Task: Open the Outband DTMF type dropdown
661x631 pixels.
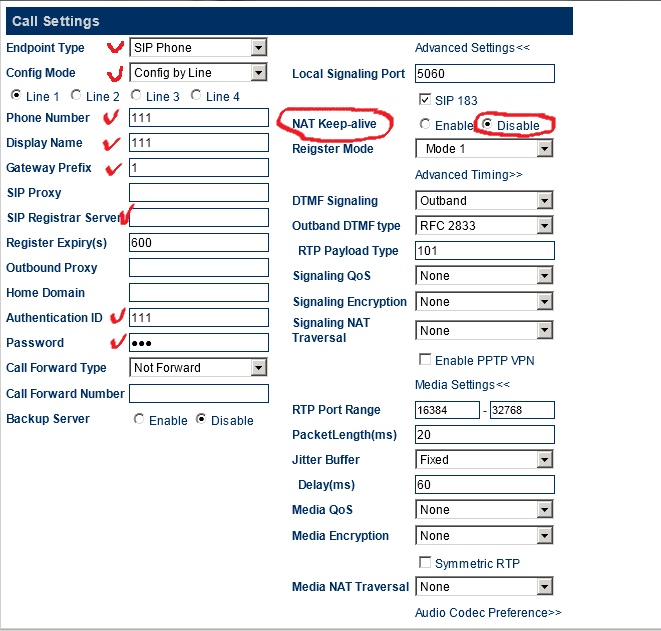Action: tap(484, 226)
